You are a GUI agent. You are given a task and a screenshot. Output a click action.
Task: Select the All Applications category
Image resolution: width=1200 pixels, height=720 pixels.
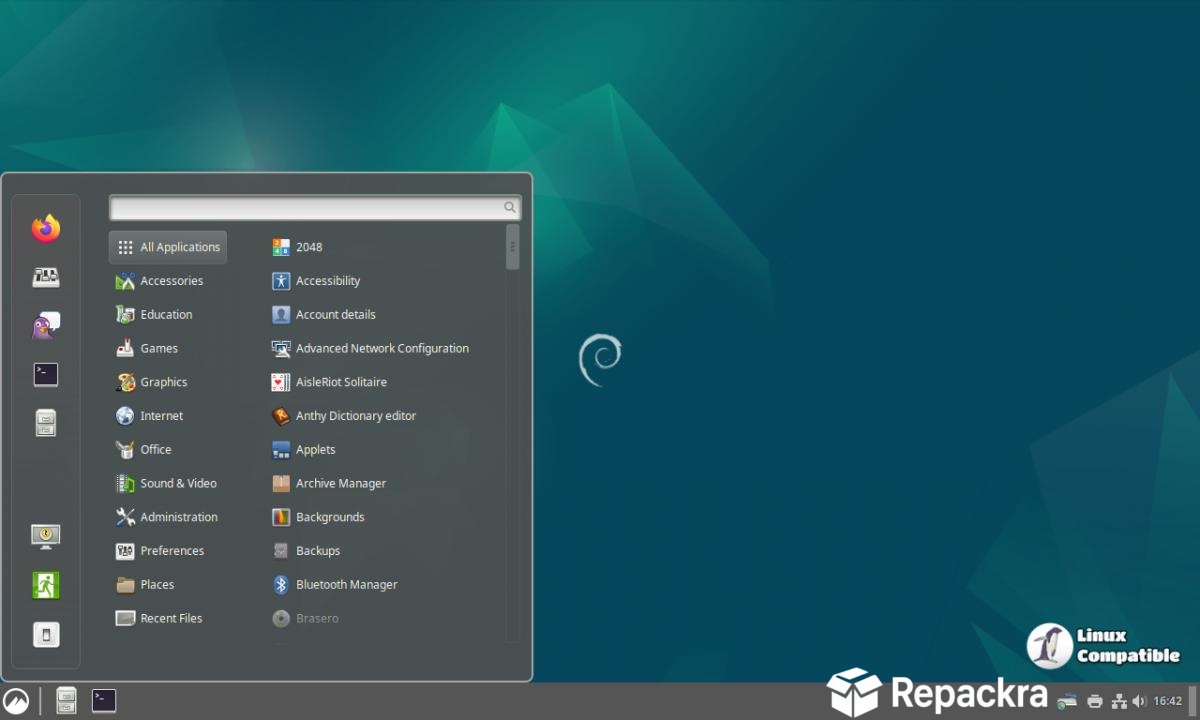pyautogui.click(x=168, y=247)
